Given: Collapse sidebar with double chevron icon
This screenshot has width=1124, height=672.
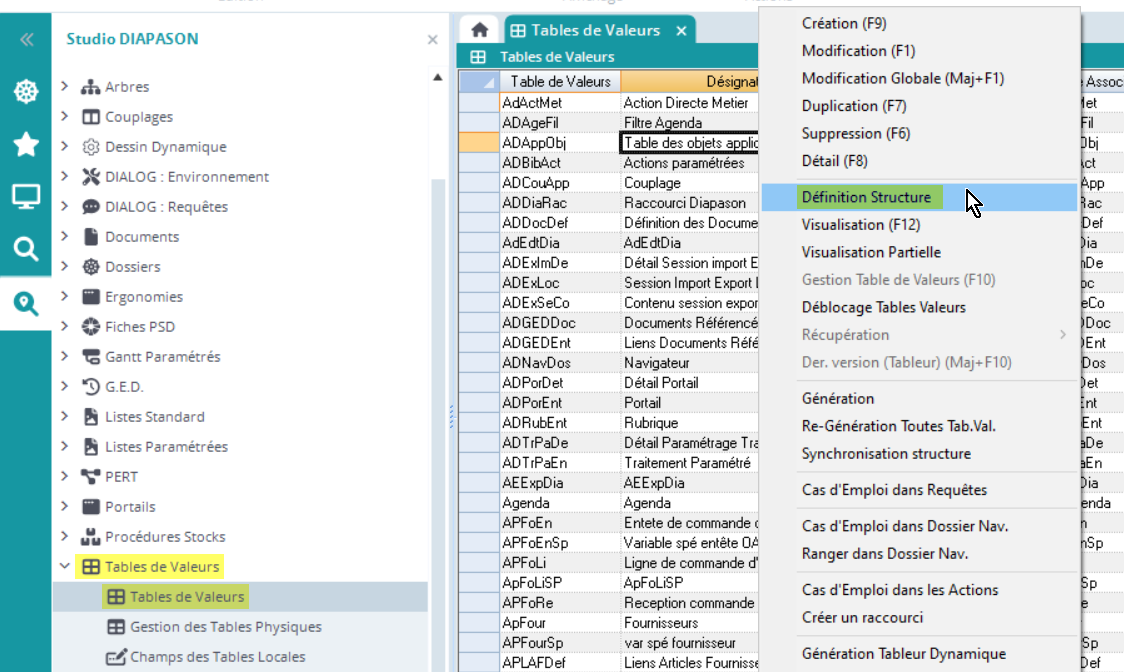Looking at the screenshot, I should (26, 40).
